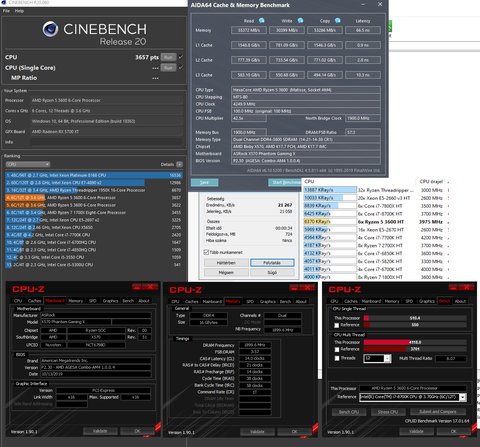Open the Help menu in Cinebench
Screen dimensions: 480x447
[19, 11]
